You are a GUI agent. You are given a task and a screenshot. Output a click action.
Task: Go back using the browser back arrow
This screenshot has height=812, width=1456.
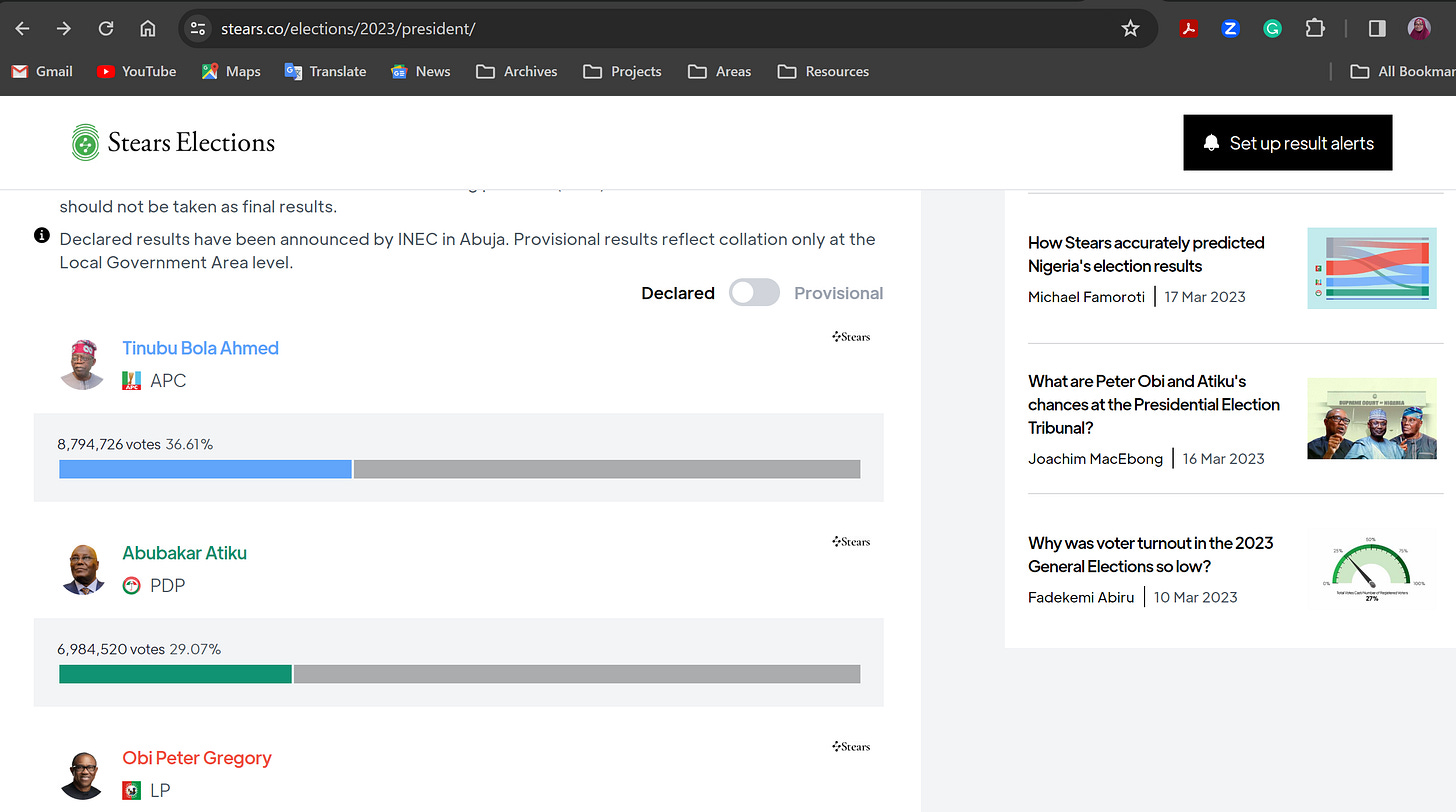pyautogui.click(x=22, y=28)
